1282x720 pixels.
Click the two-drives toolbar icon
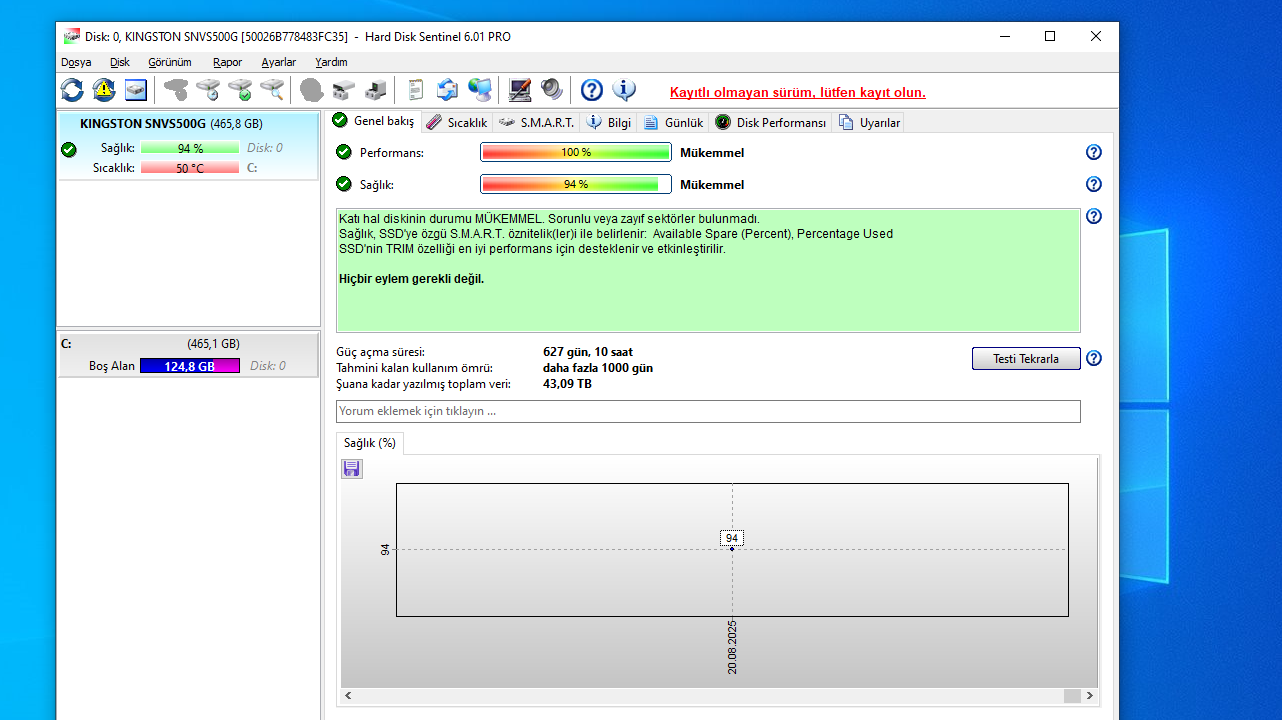(x=344, y=90)
